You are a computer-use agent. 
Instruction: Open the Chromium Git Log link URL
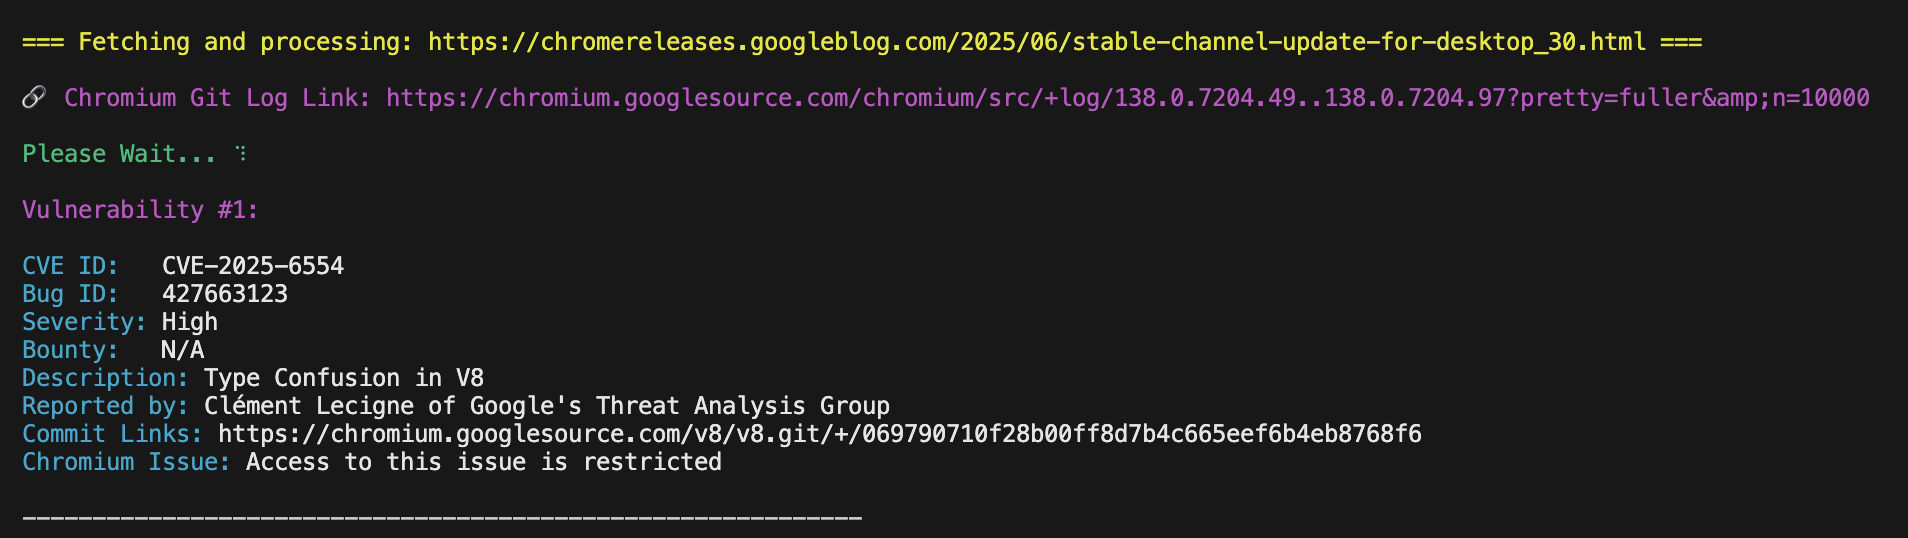(x=1128, y=98)
